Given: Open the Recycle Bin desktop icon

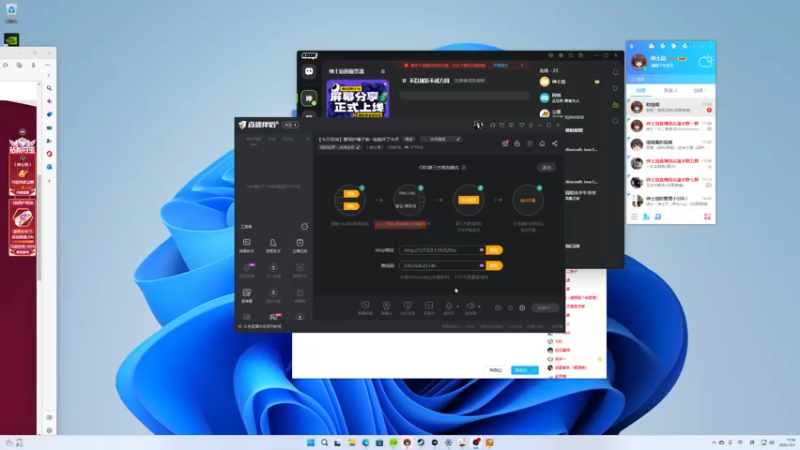Looking at the screenshot, I should coord(11,13).
